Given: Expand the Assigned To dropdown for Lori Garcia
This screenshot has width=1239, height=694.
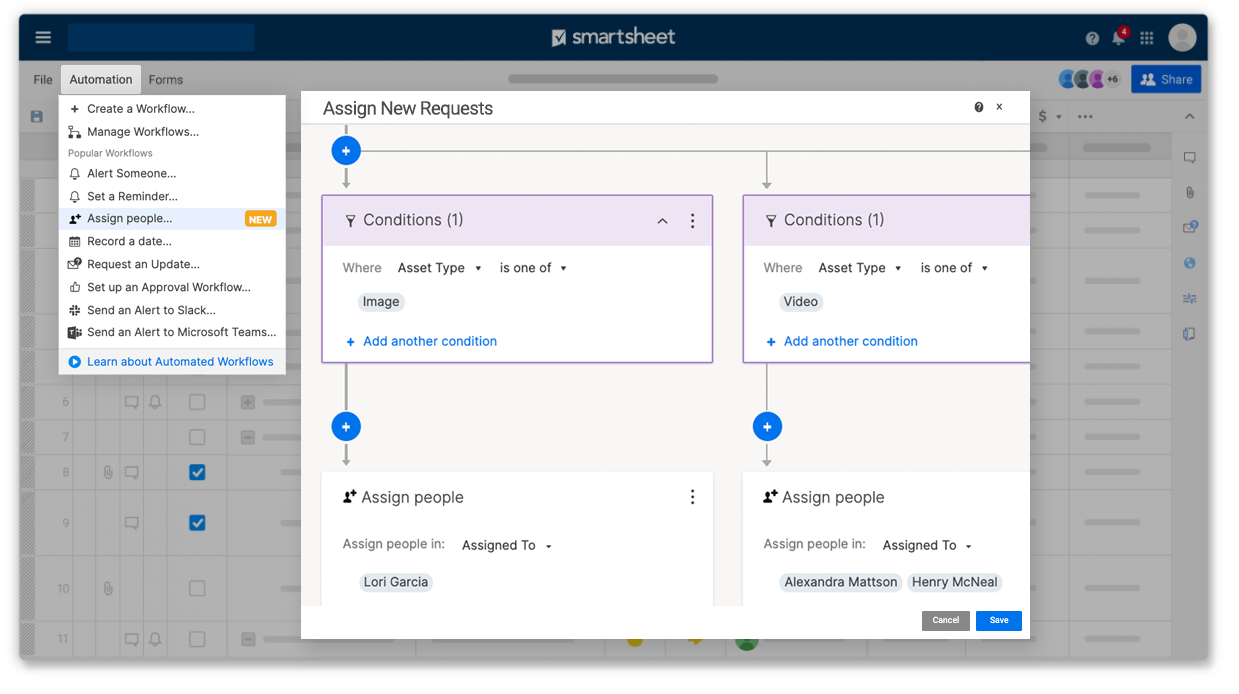Looking at the screenshot, I should coord(507,545).
